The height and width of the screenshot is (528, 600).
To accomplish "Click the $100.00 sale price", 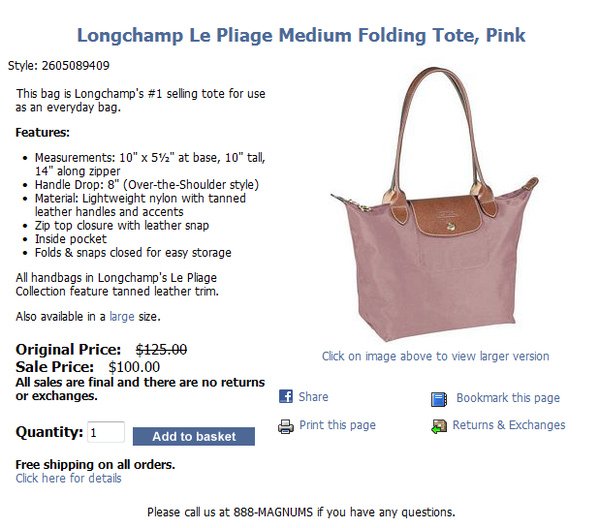I will 134,367.
